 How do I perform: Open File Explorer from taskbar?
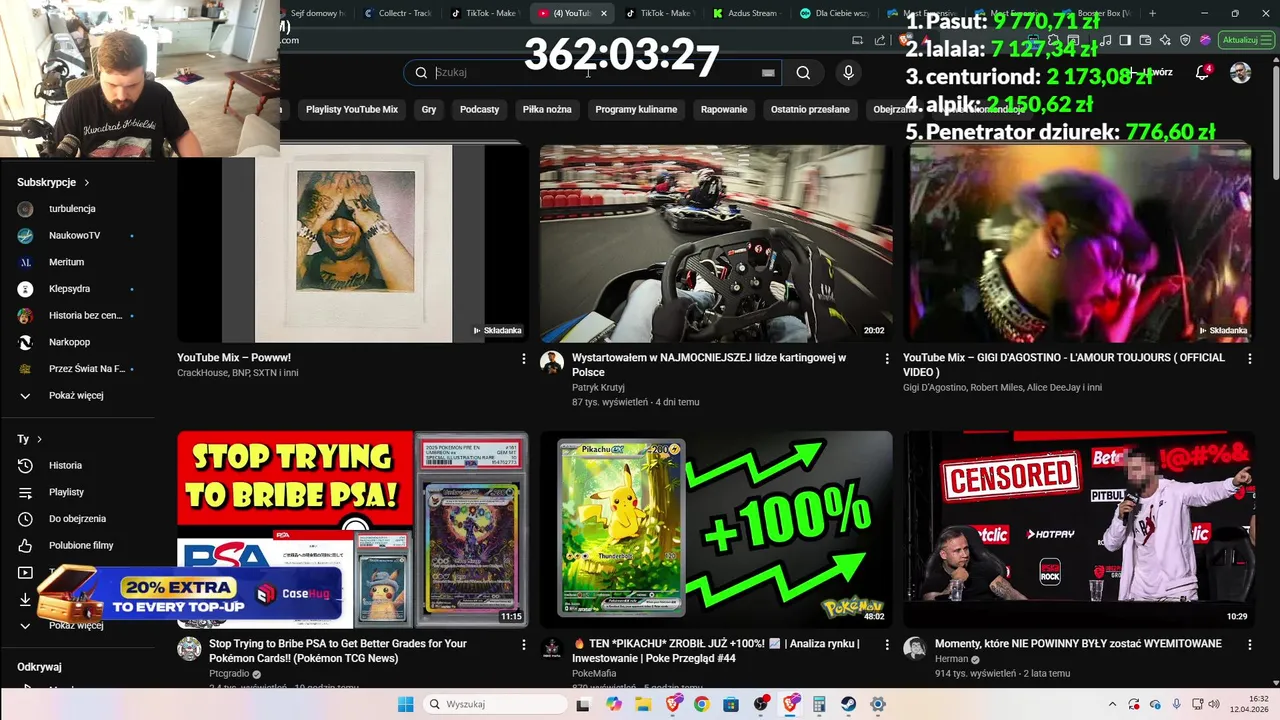643,704
